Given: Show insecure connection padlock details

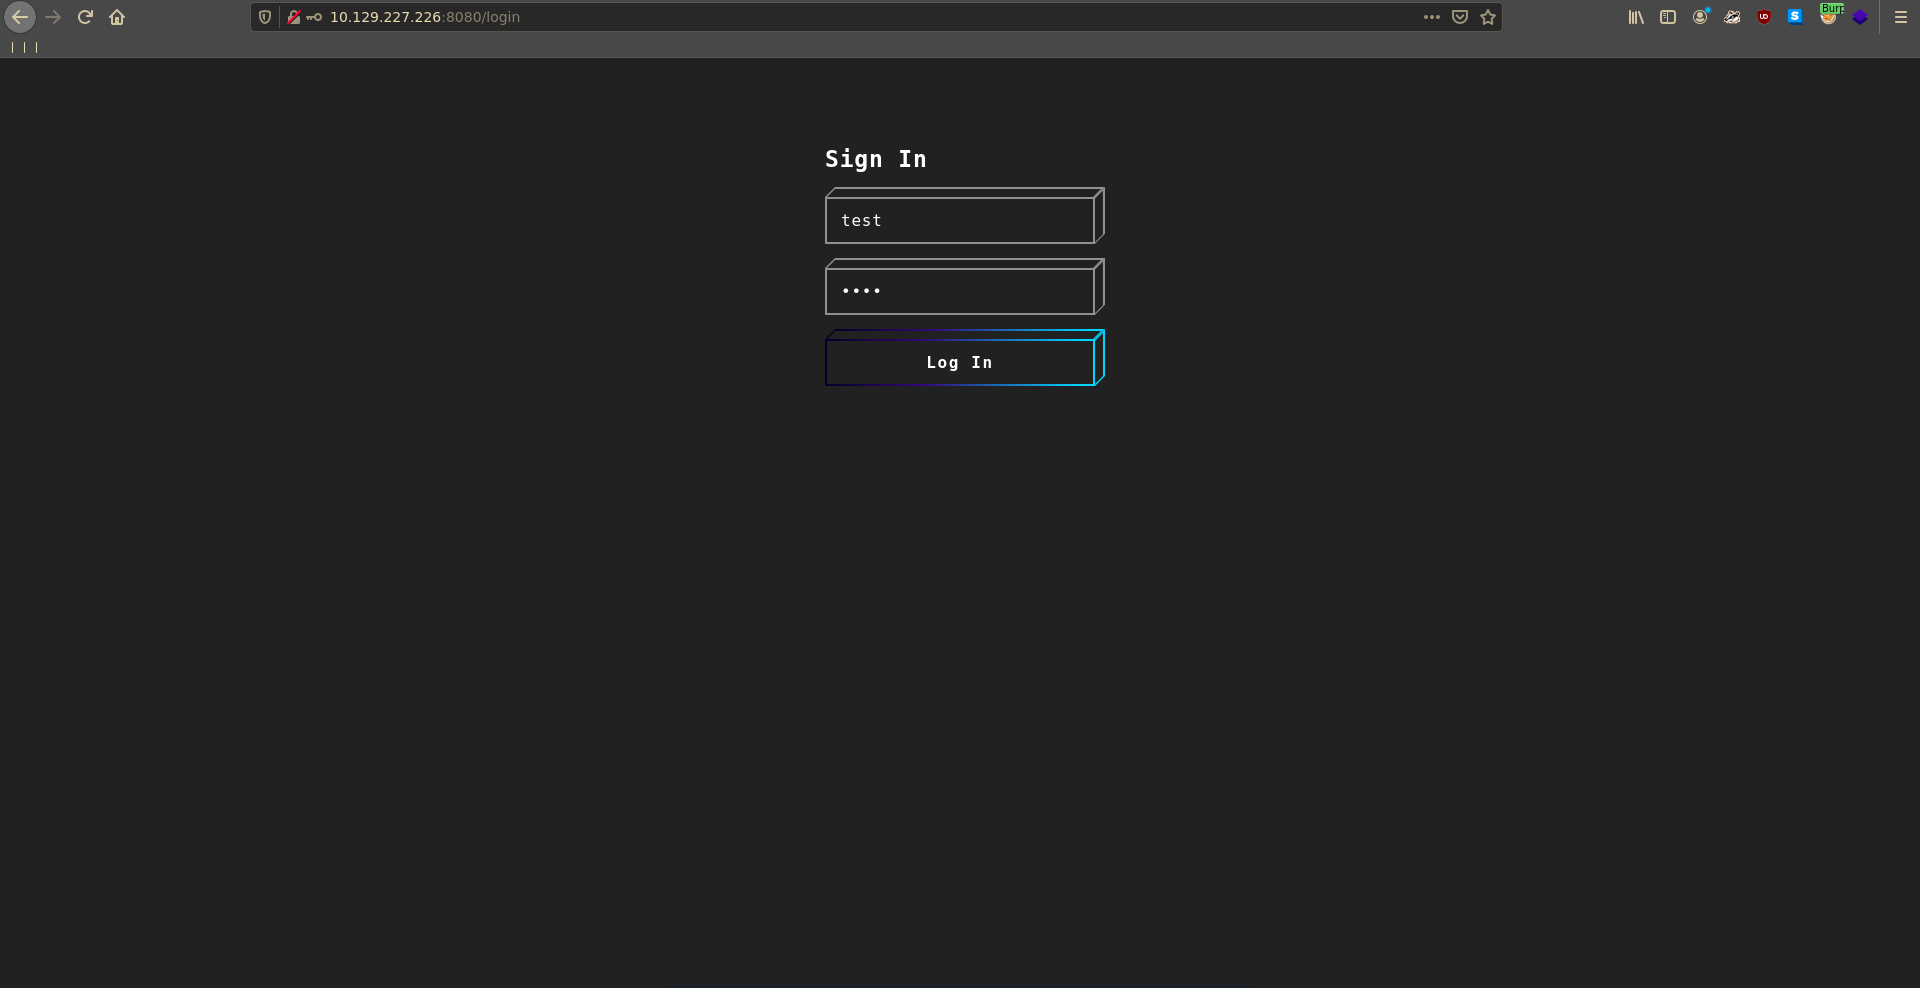Looking at the screenshot, I should coord(294,17).
